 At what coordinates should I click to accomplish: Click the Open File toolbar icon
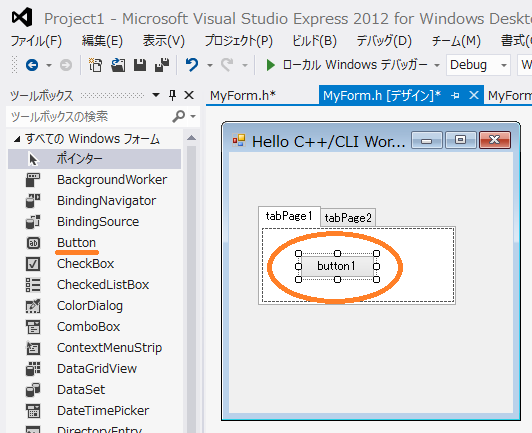(x=118, y=65)
